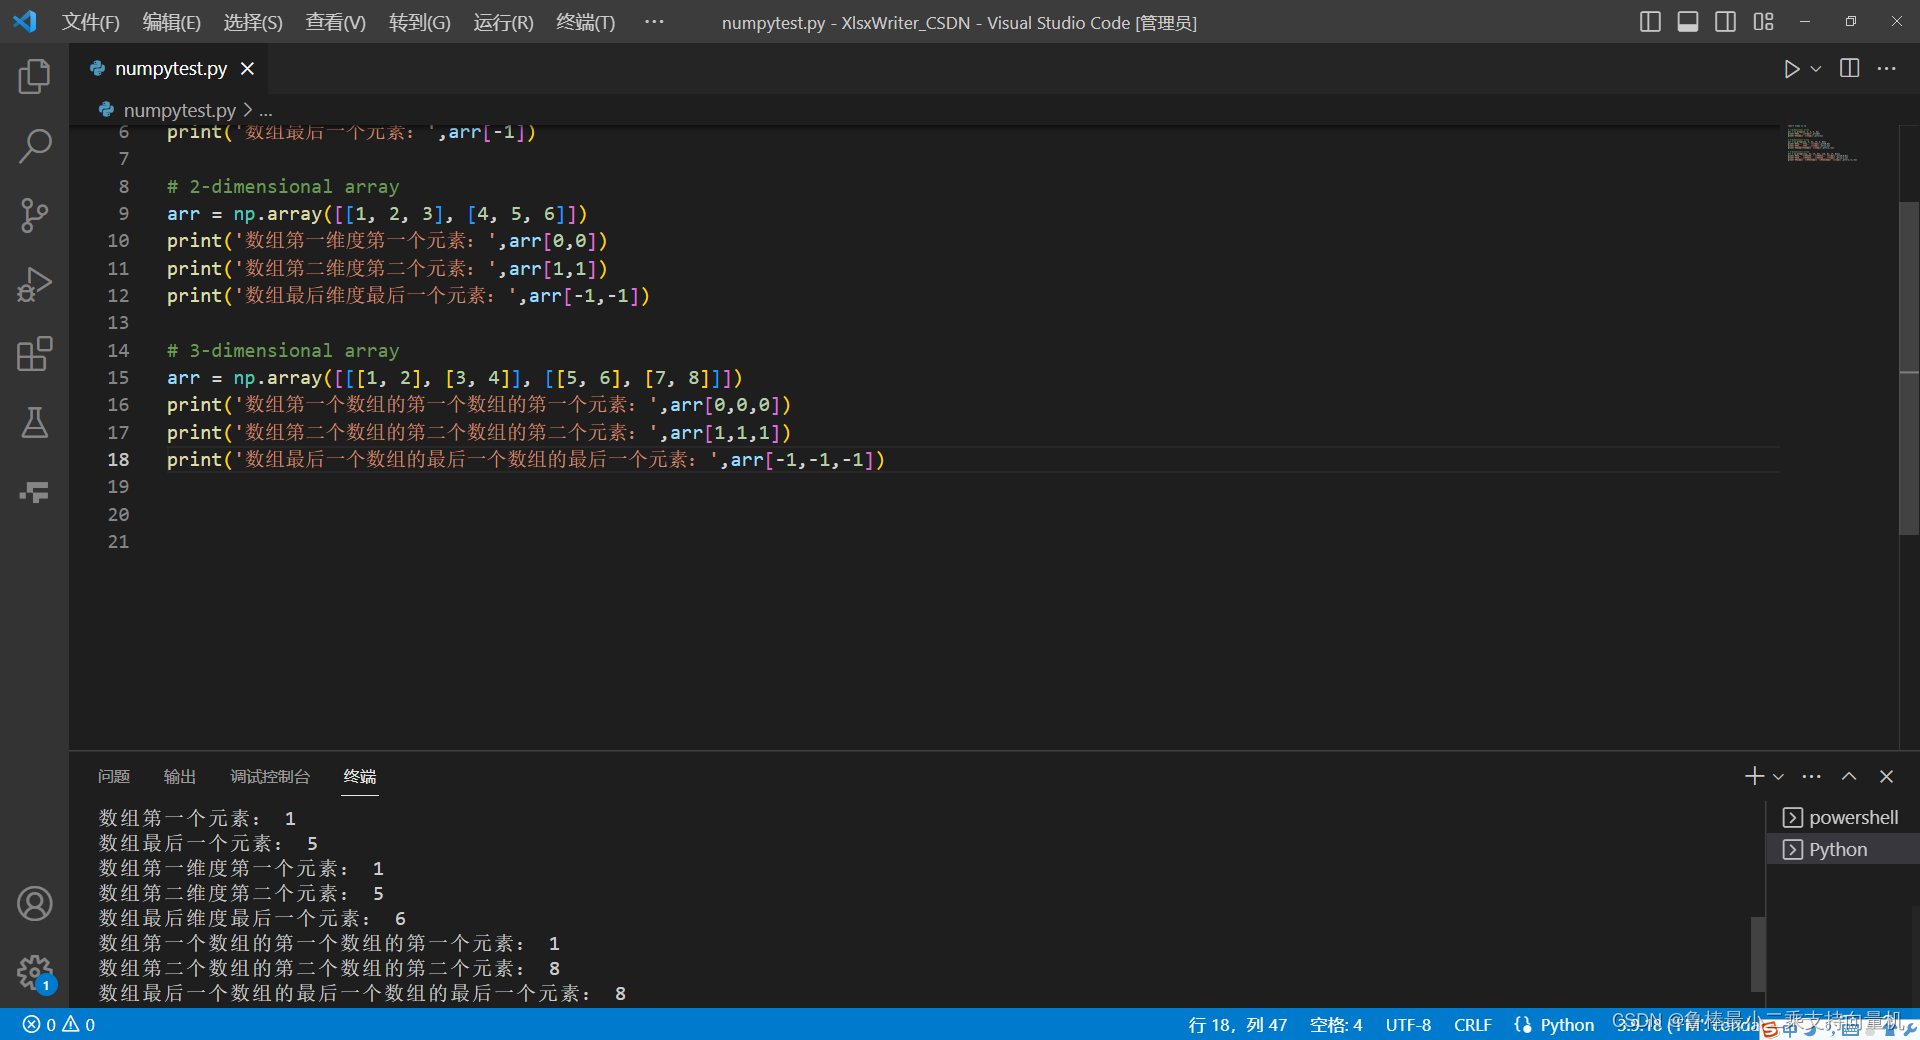Open the 编辑(E) menu
This screenshot has height=1040, width=1920.
coord(171,22)
